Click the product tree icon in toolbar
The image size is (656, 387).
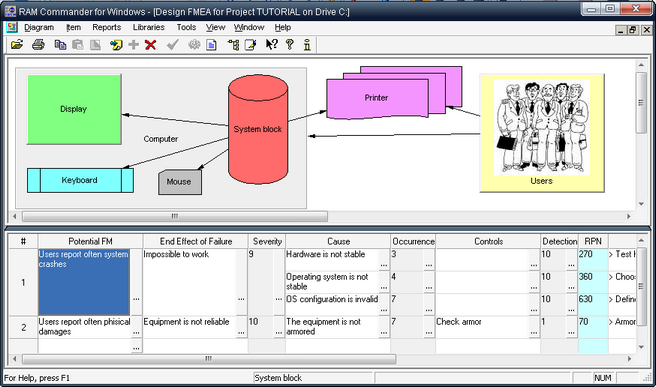[x=233, y=44]
